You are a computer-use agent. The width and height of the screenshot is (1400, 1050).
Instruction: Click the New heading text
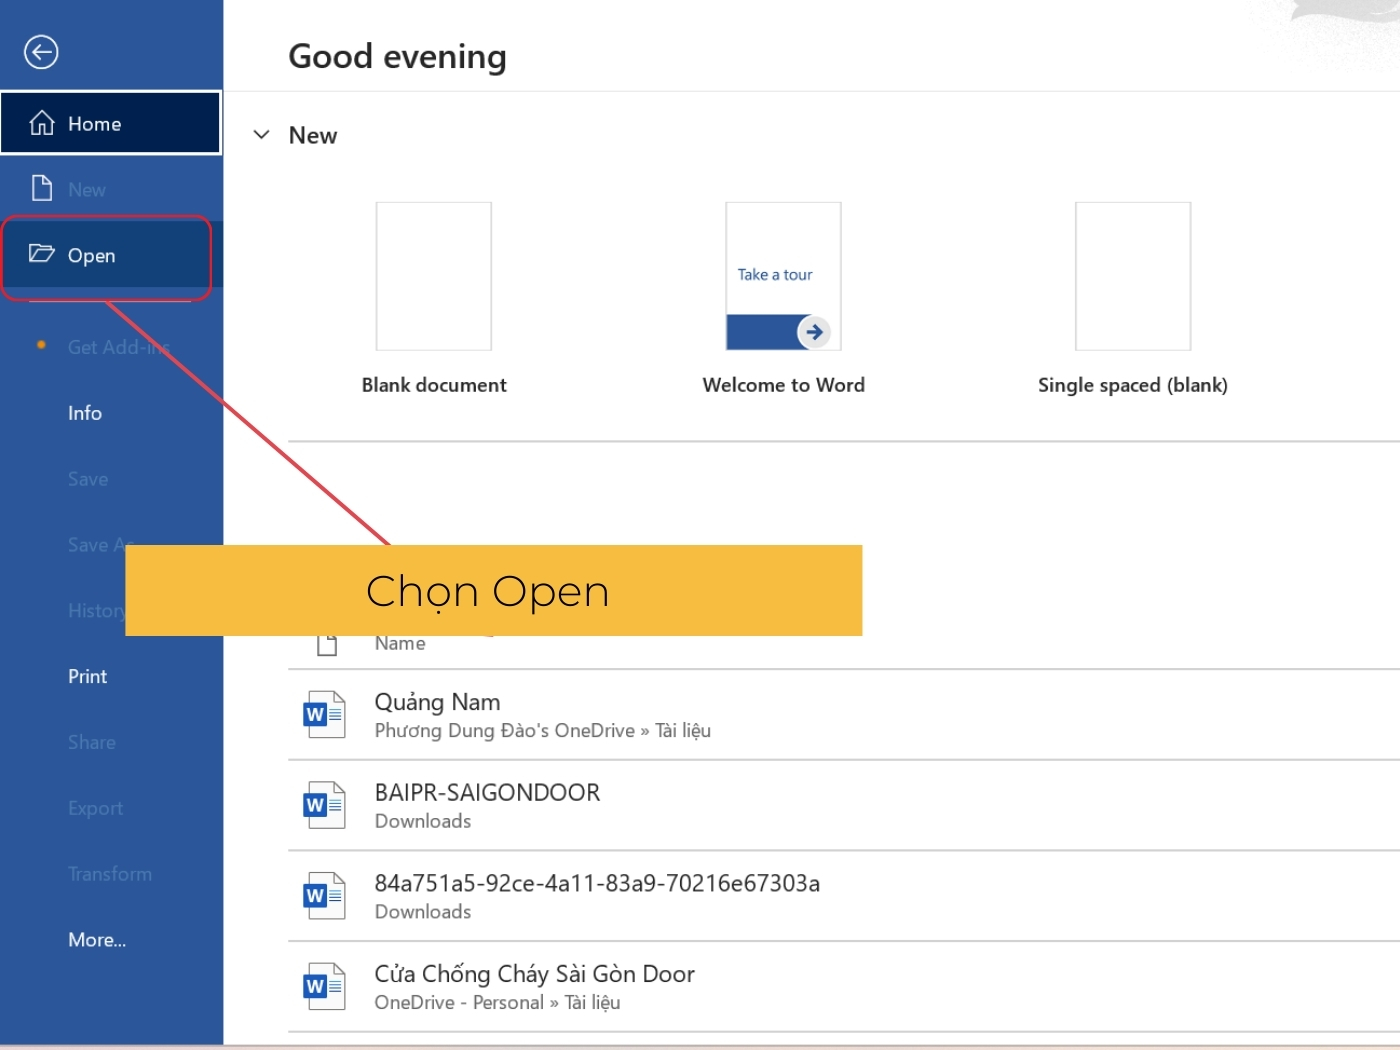[313, 135]
